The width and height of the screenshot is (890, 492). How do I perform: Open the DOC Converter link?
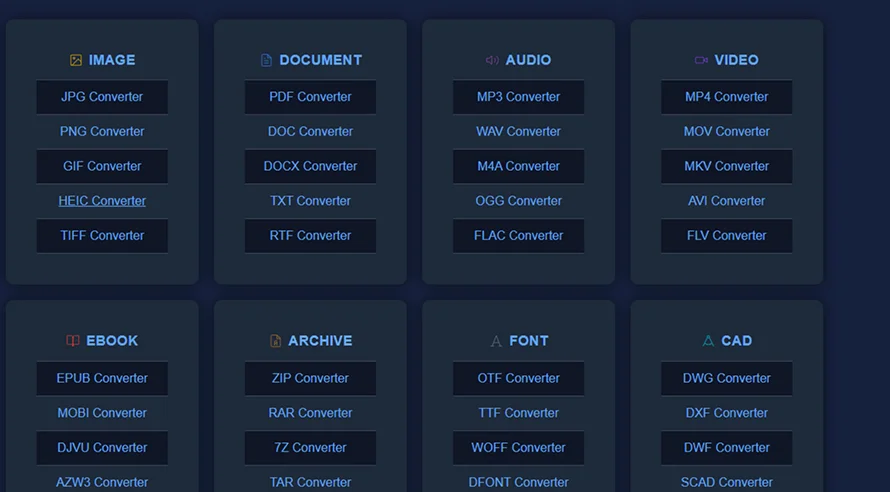tap(310, 132)
